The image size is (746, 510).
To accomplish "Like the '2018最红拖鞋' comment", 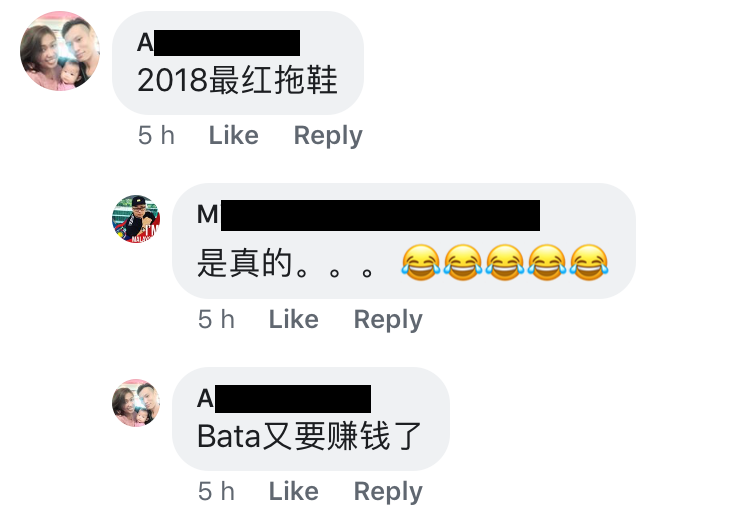I will [234, 135].
